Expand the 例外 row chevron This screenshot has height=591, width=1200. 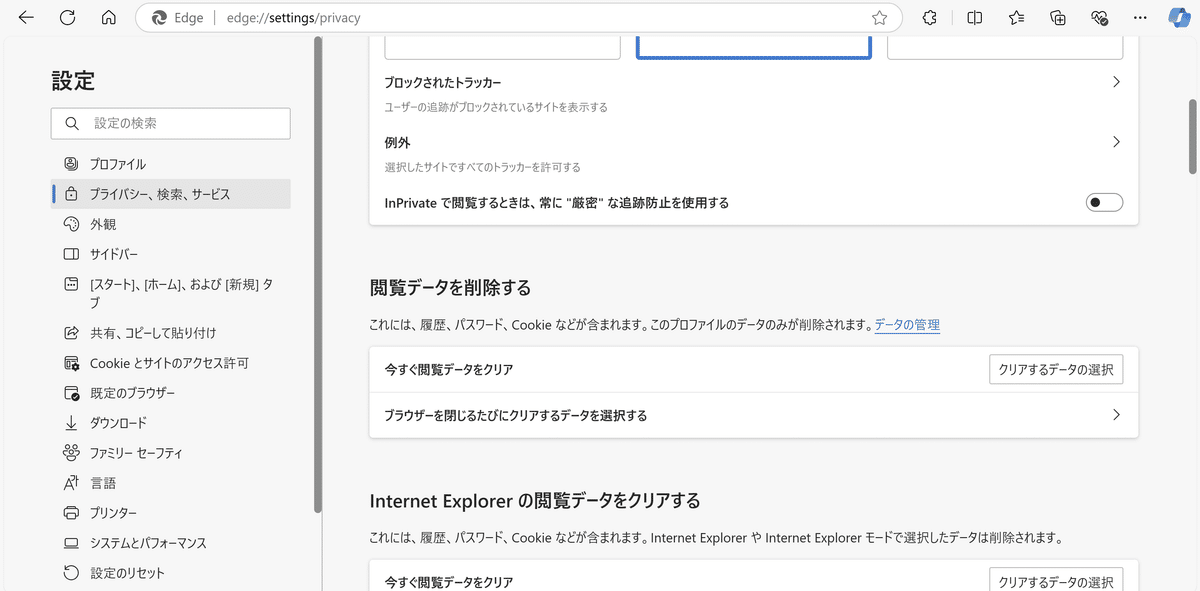(x=1116, y=142)
